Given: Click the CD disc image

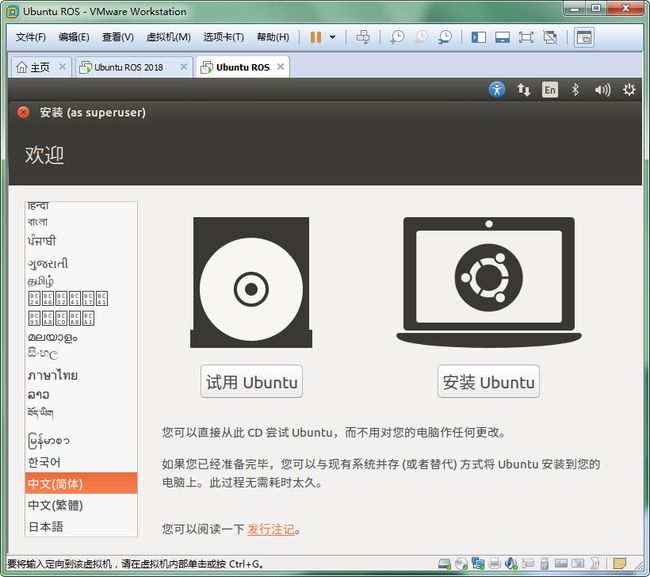Looking at the screenshot, I should 251,282.
